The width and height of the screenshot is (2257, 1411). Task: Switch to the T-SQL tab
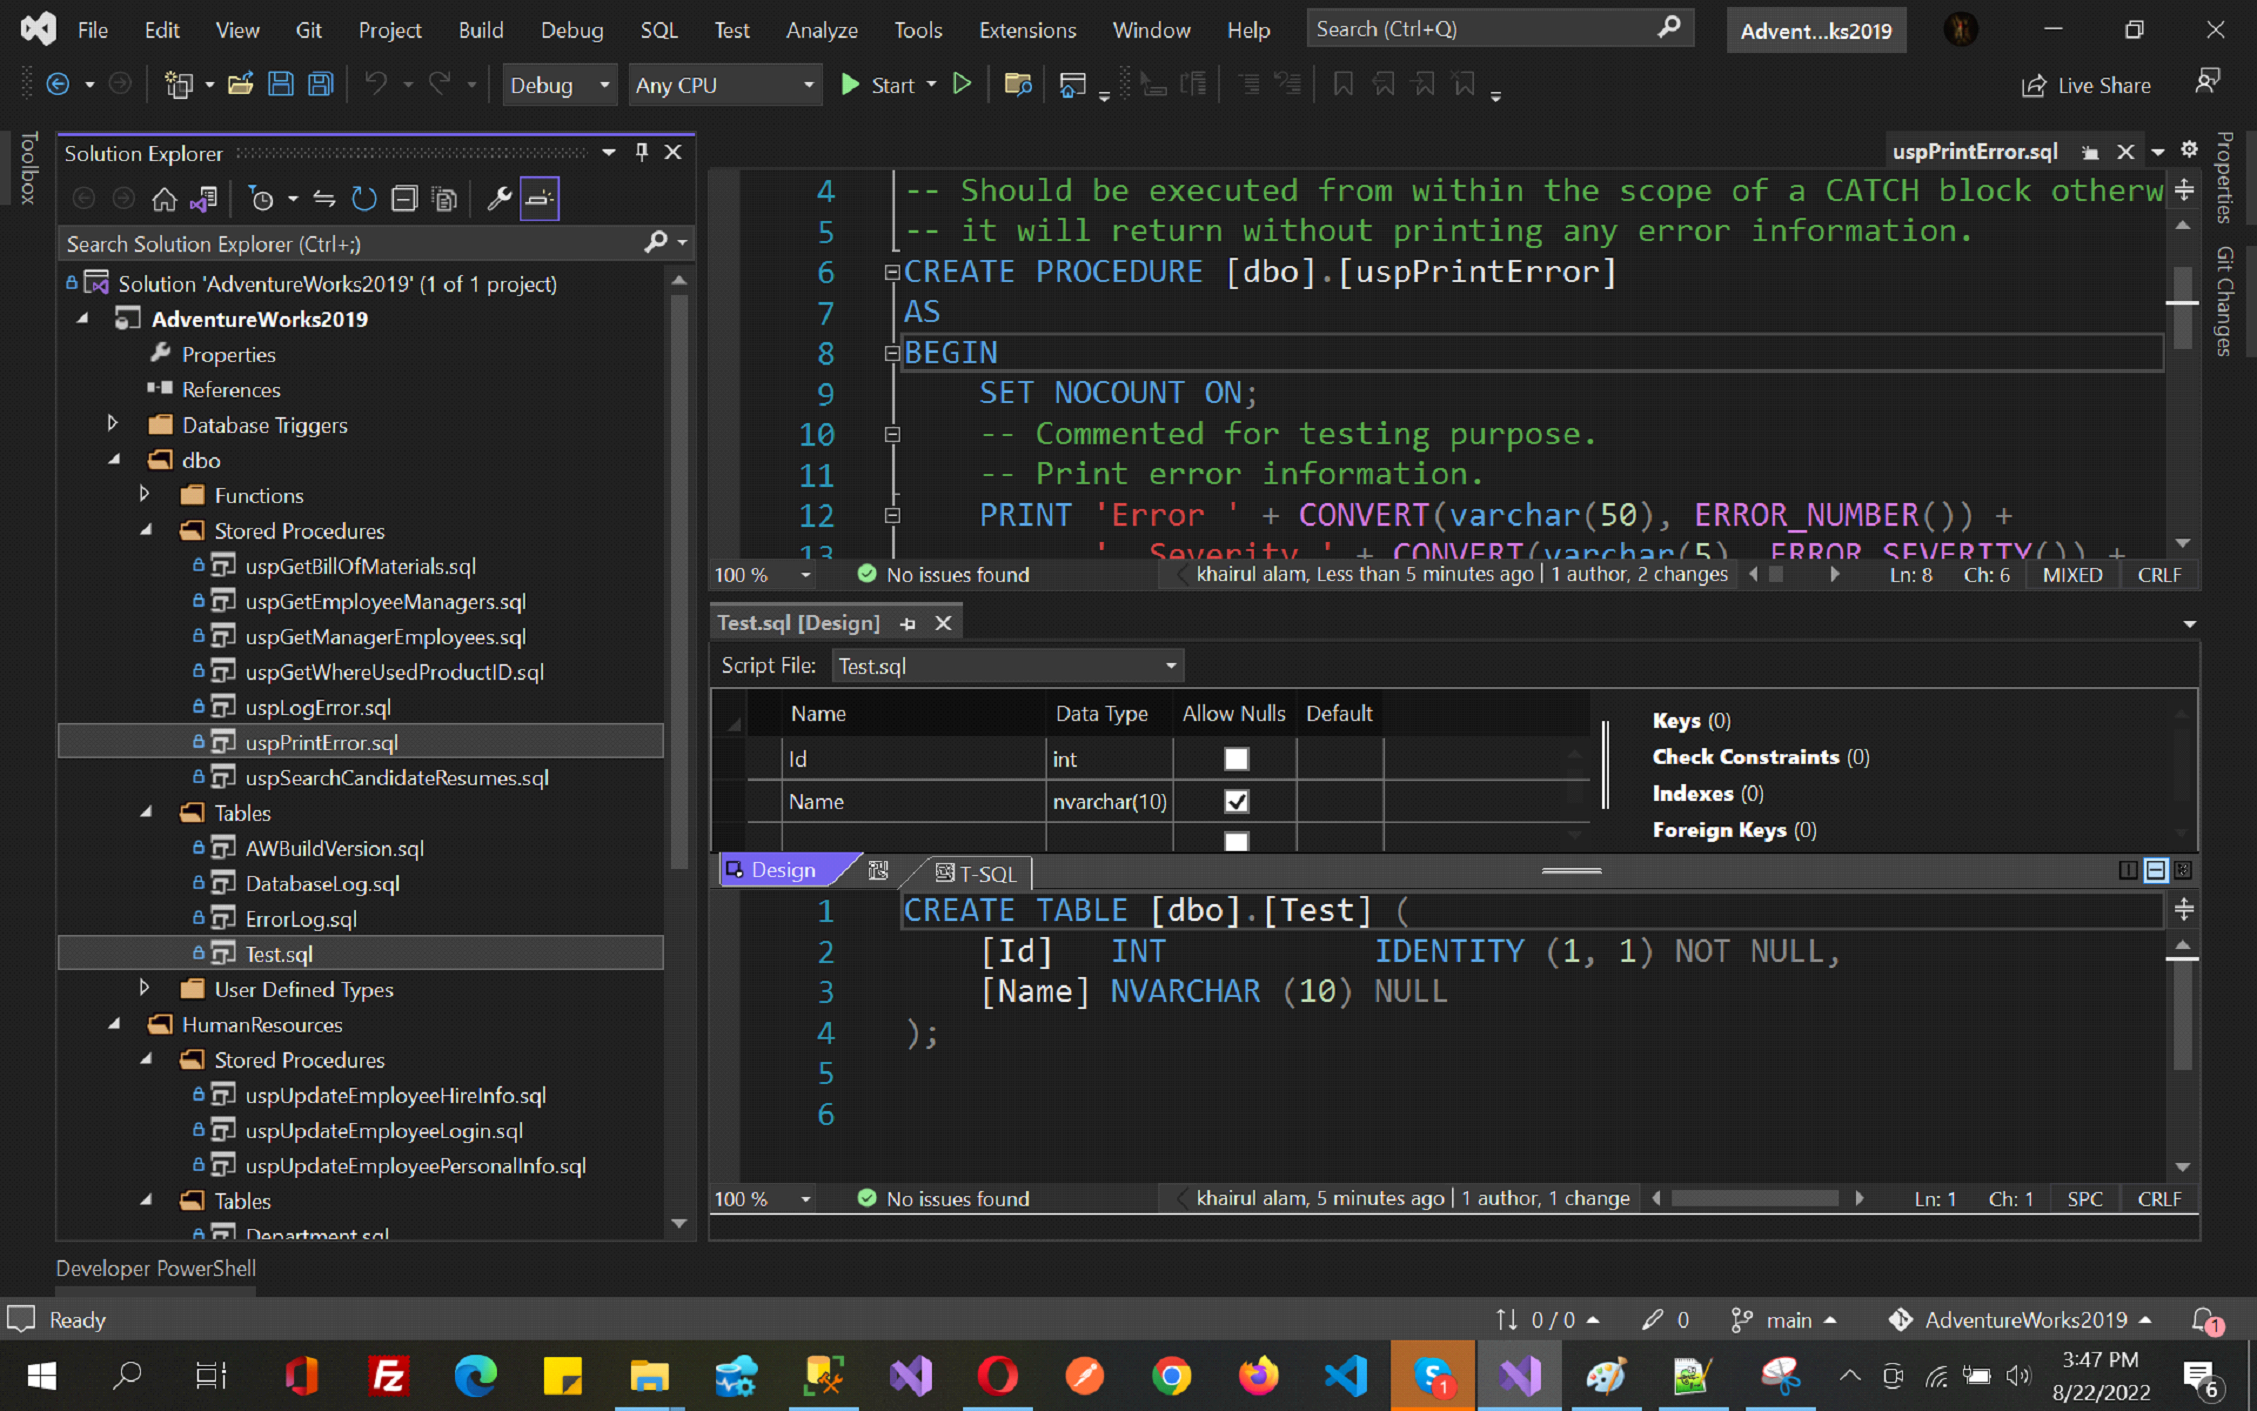(x=975, y=872)
